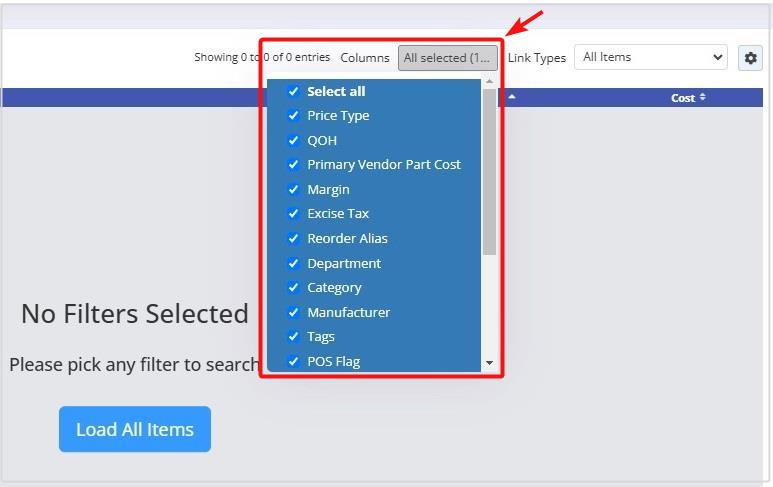Click the Load All Items button
The image size is (773, 487).
click(x=135, y=429)
